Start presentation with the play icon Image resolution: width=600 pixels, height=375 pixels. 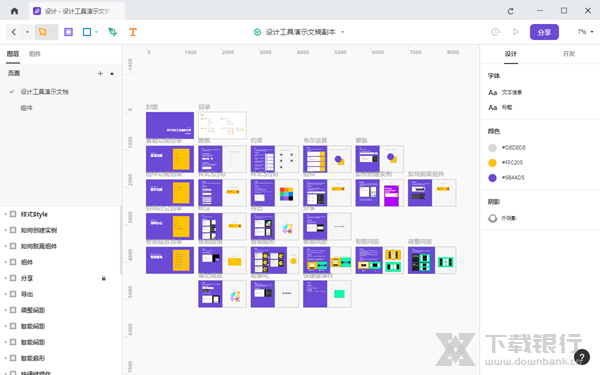coord(516,32)
